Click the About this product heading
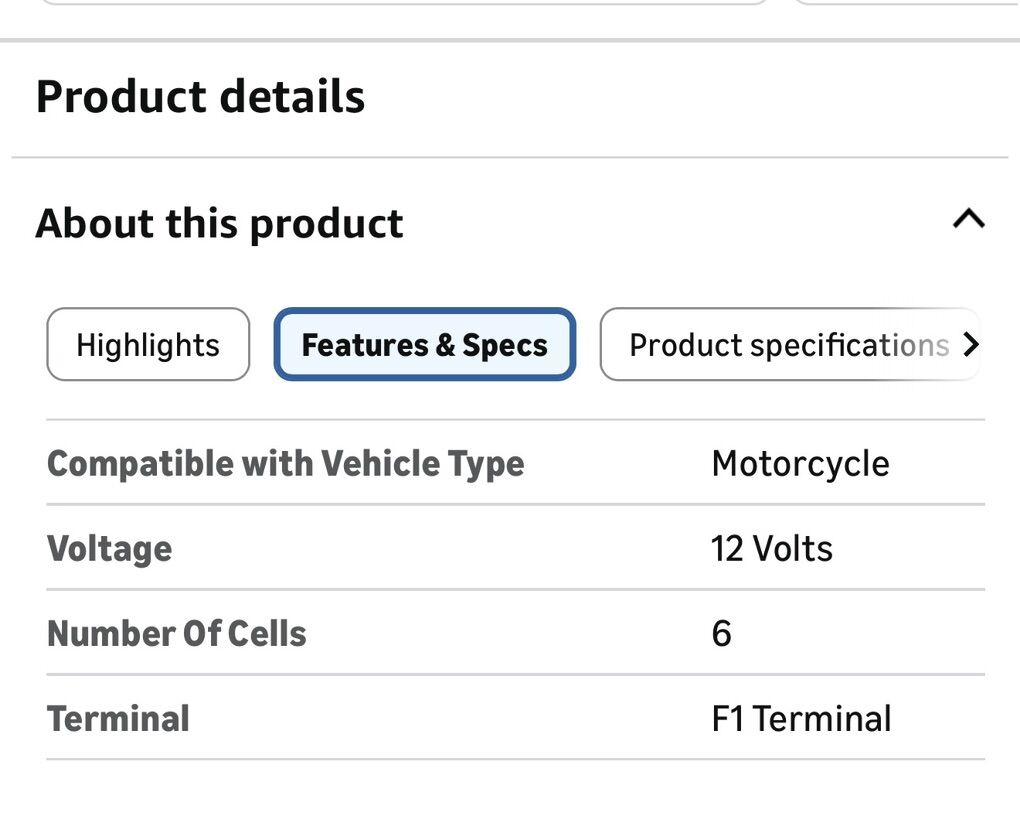Viewport: 1020px width, 840px height. pos(219,223)
